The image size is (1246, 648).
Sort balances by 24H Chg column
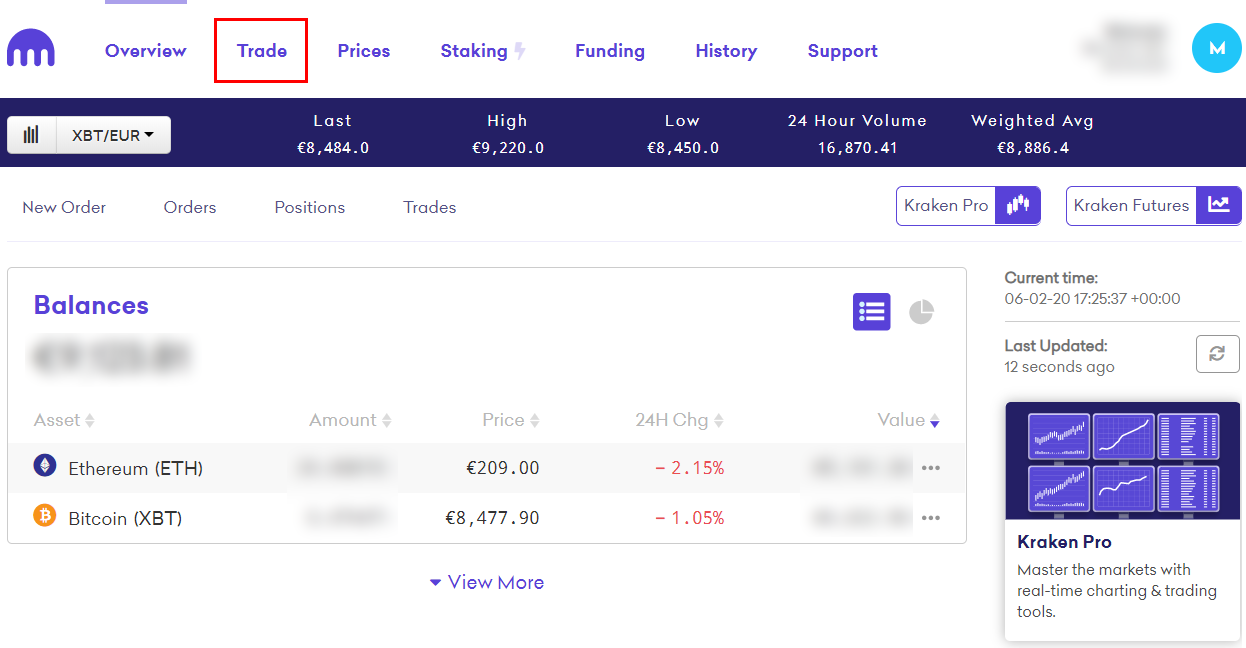click(679, 420)
